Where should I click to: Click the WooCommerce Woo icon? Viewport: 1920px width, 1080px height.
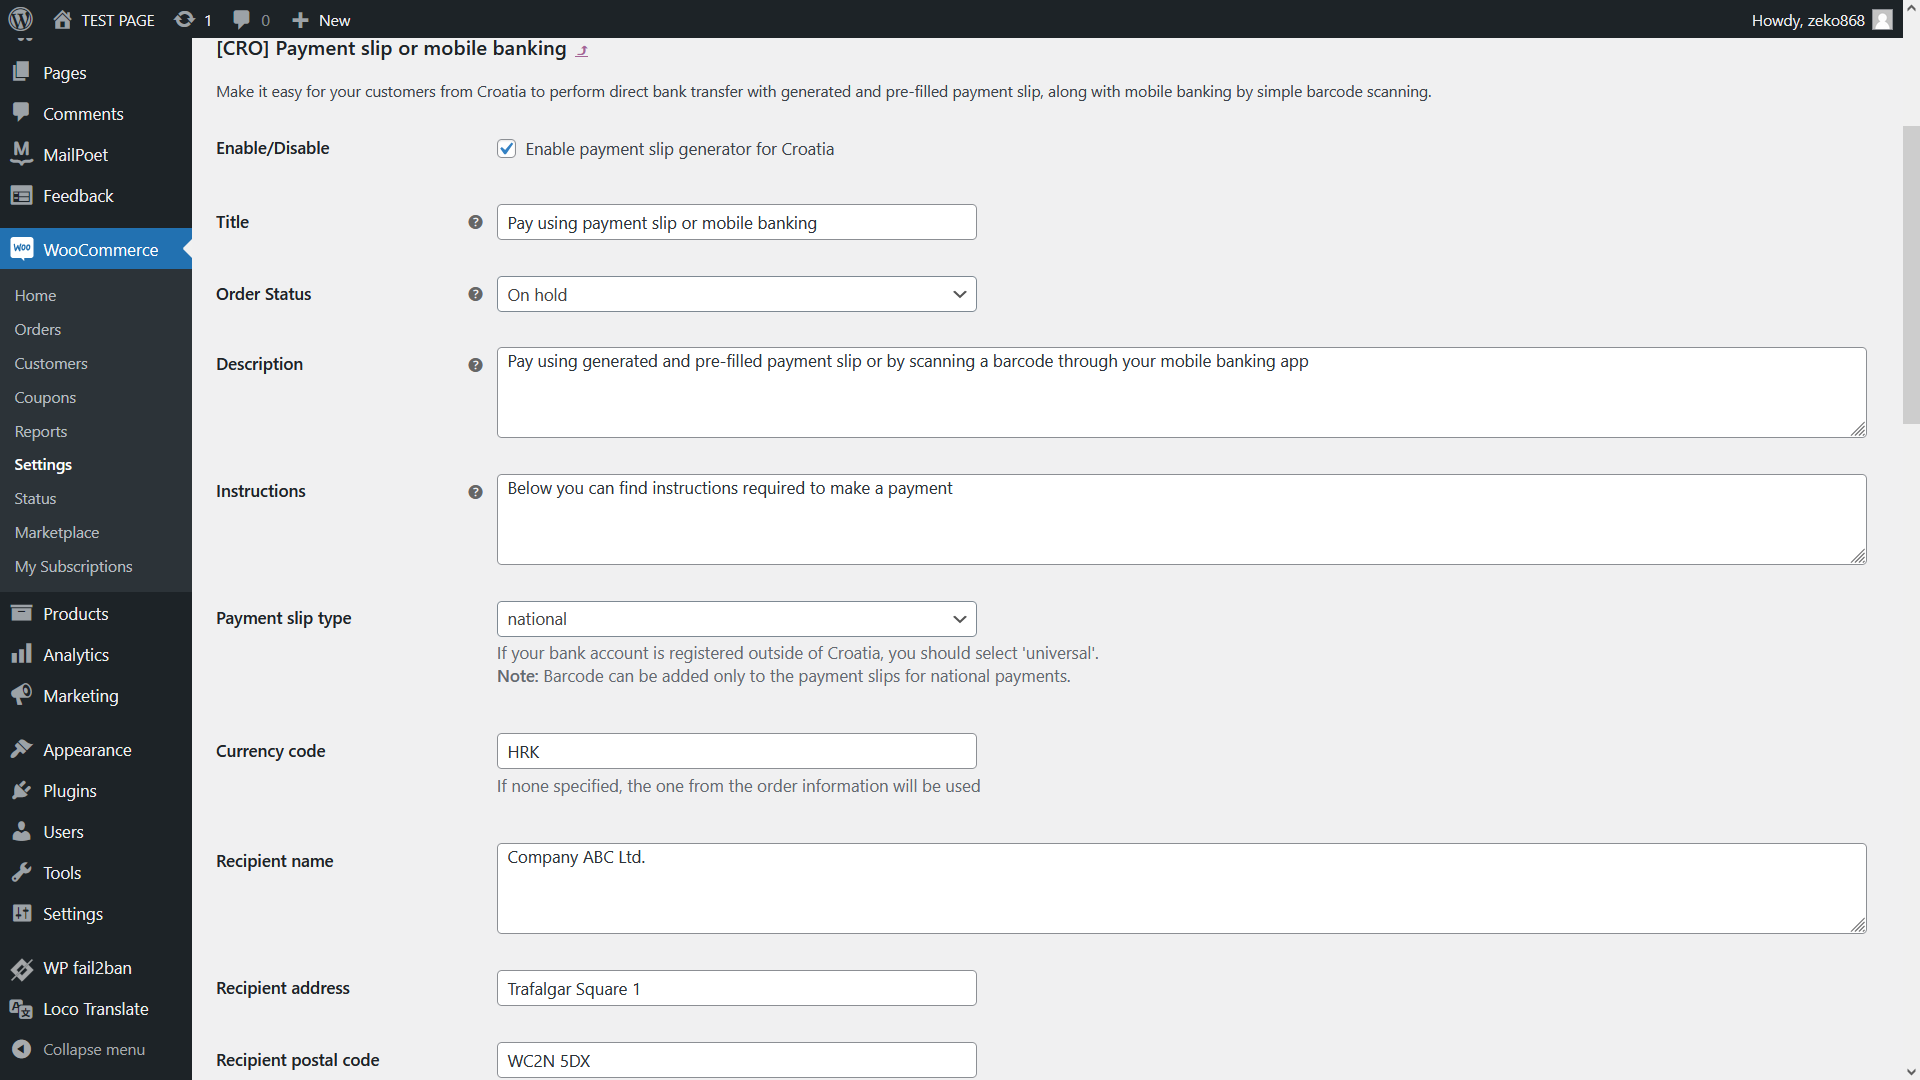21,248
